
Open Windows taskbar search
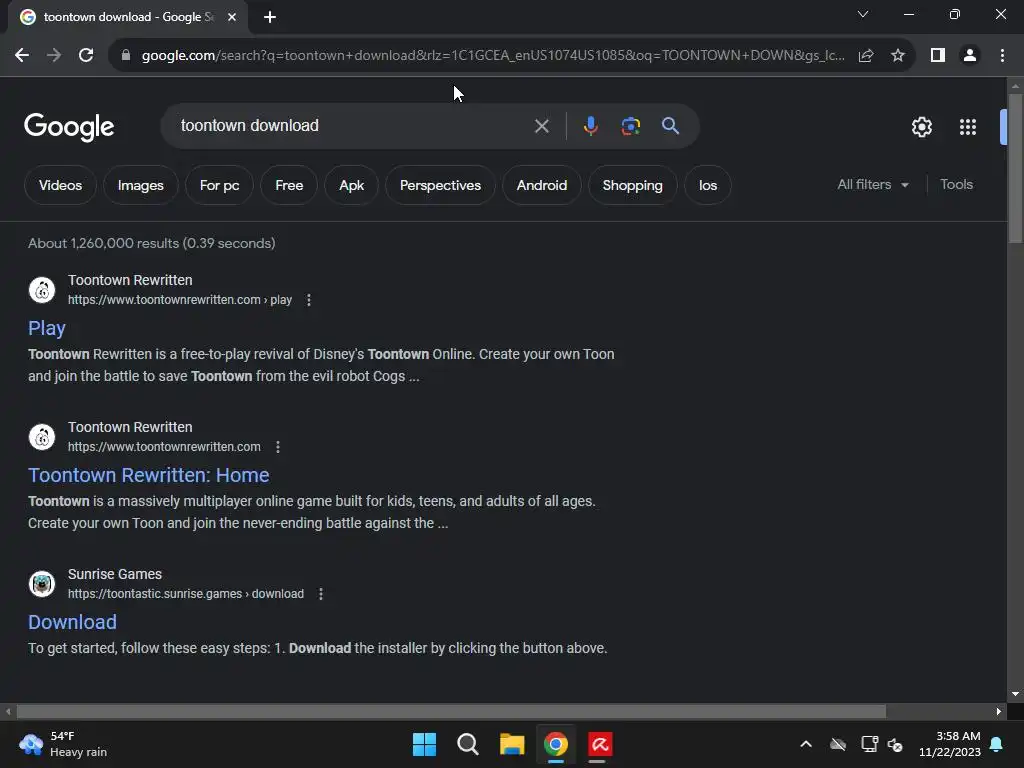[x=468, y=744]
